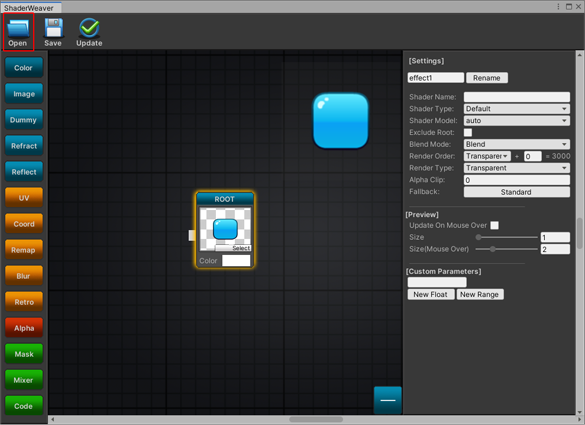This screenshot has width=585, height=425.
Task: Enable Update On Mouse Over checkbox
Action: (x=494, y=225)
